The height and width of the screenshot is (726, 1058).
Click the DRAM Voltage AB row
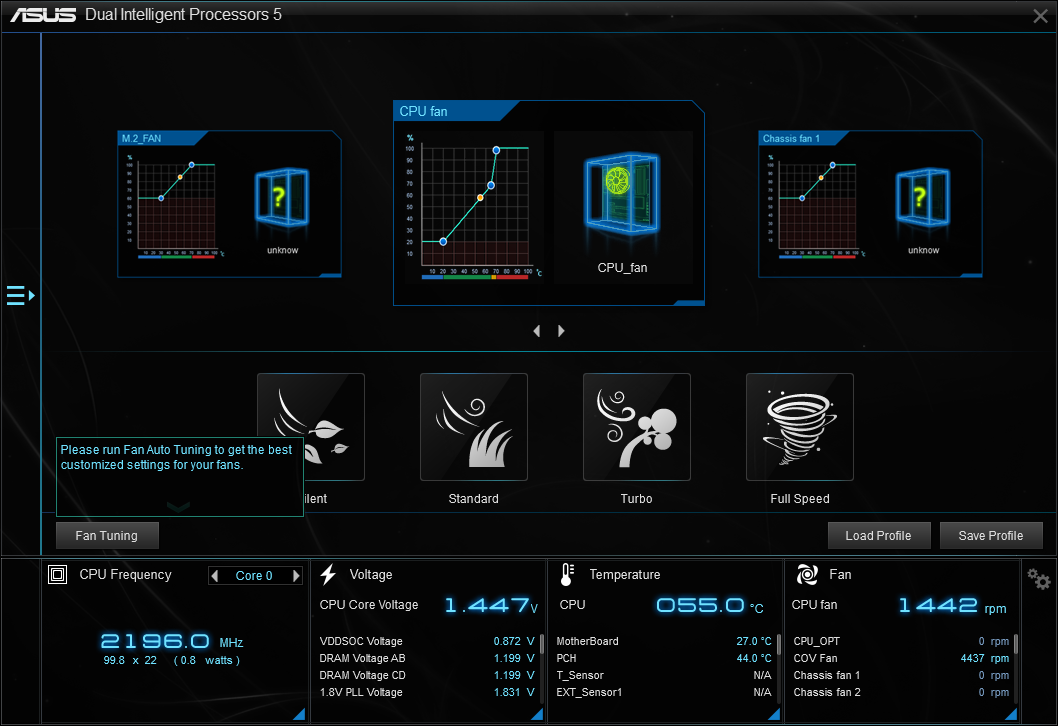coord(427,658)
